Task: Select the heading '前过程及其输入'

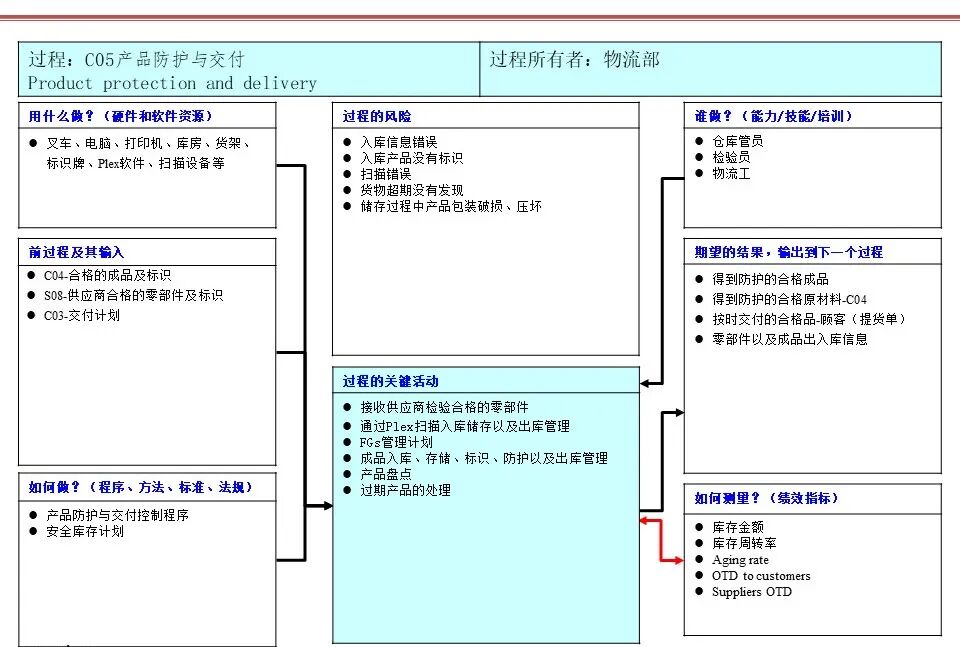Action: (x=76, y=252)
